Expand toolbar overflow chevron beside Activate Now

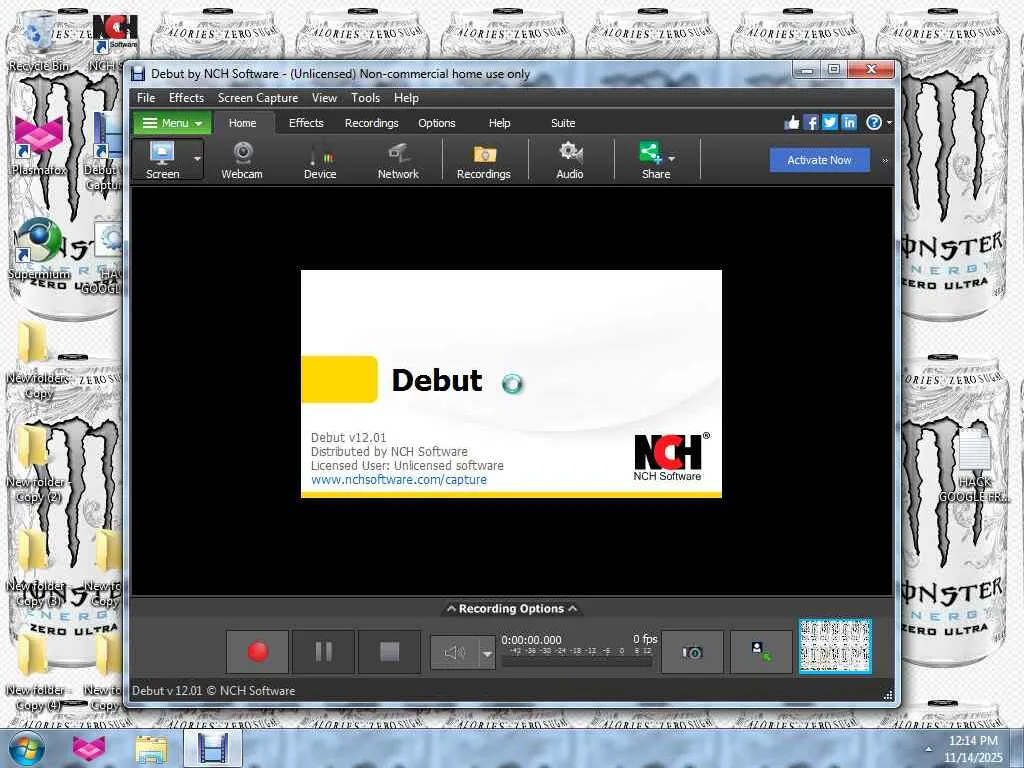click(885, 161)
